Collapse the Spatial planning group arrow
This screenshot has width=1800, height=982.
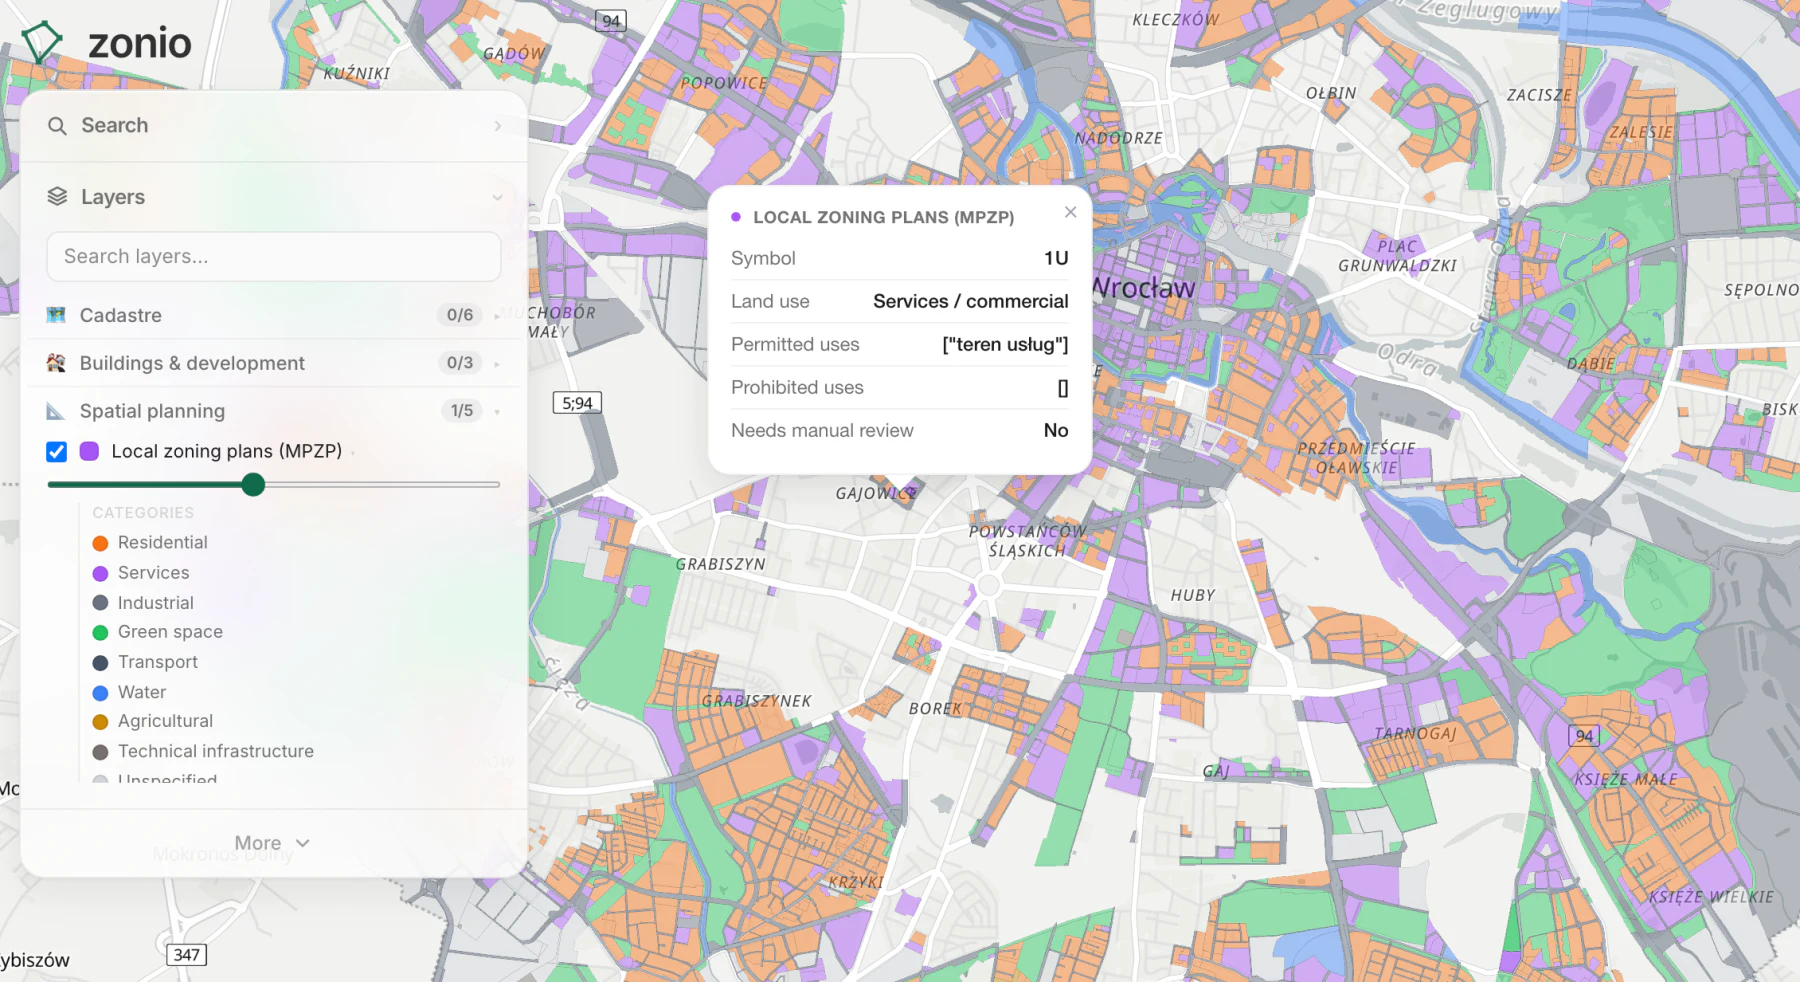pos(497,412)
